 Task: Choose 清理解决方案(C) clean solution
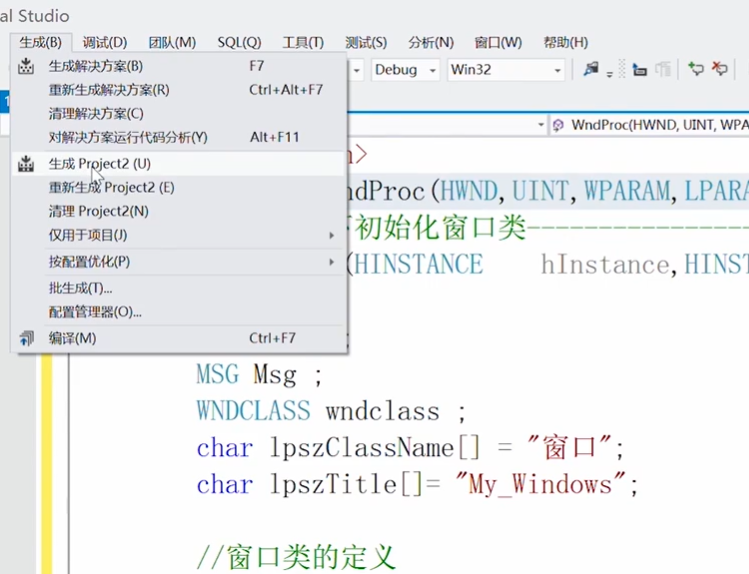pos(179,114)
